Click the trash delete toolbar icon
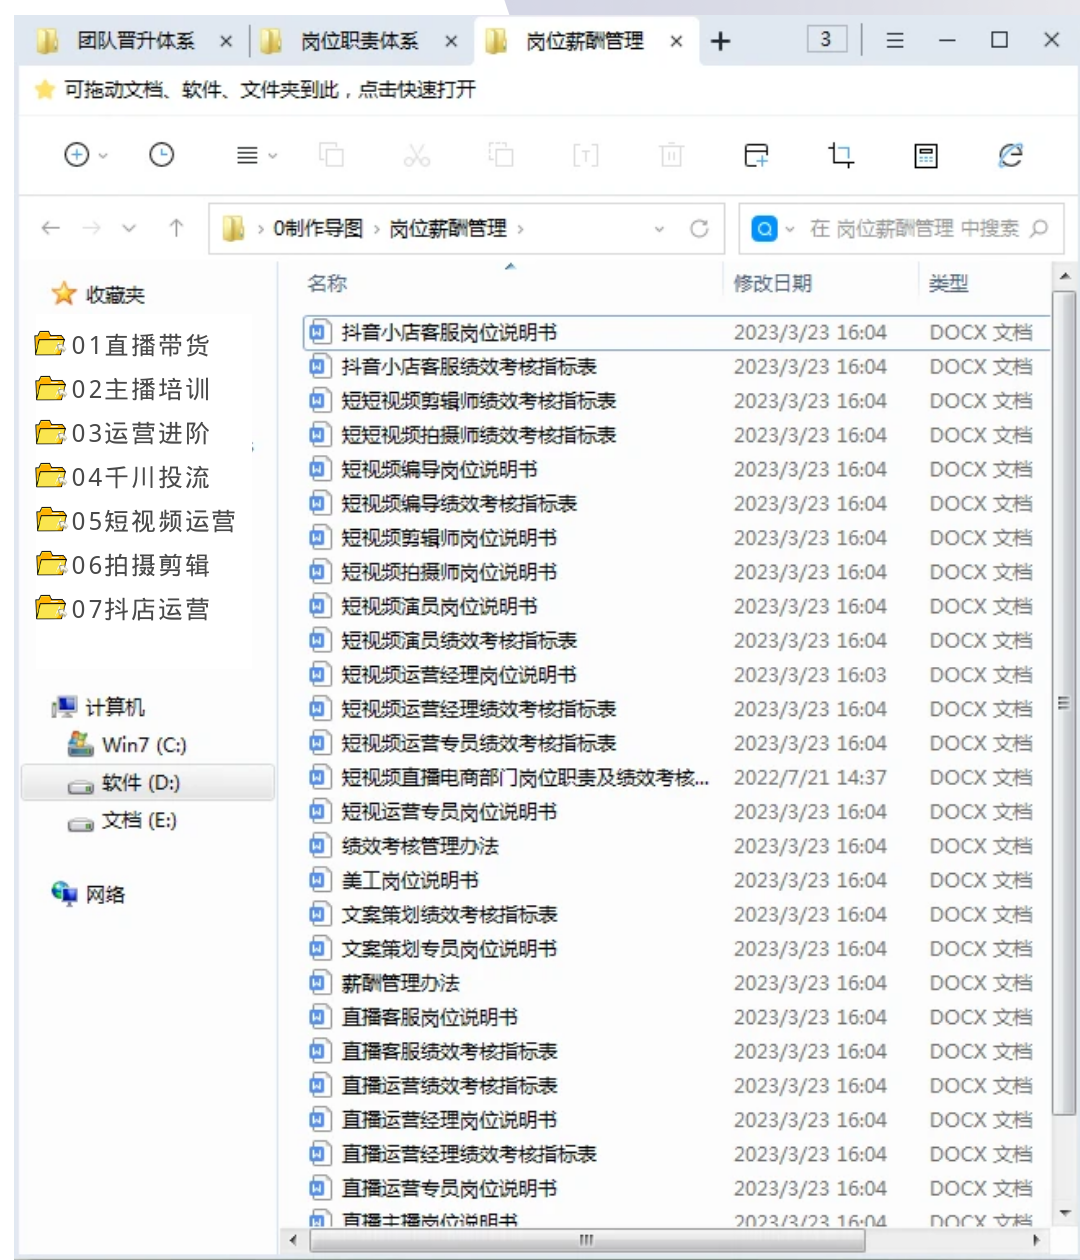This screenshot has height=1260, width=1080. 671,155
